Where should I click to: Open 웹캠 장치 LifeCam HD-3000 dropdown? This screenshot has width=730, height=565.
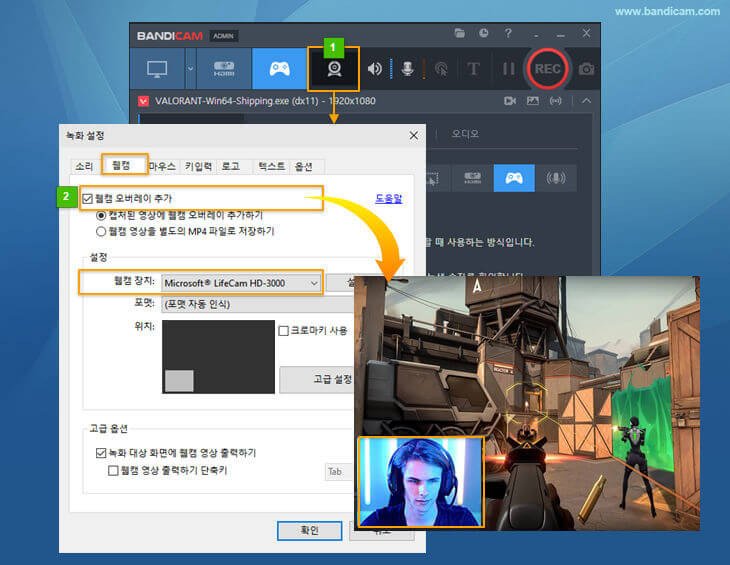tap(241, 283)
